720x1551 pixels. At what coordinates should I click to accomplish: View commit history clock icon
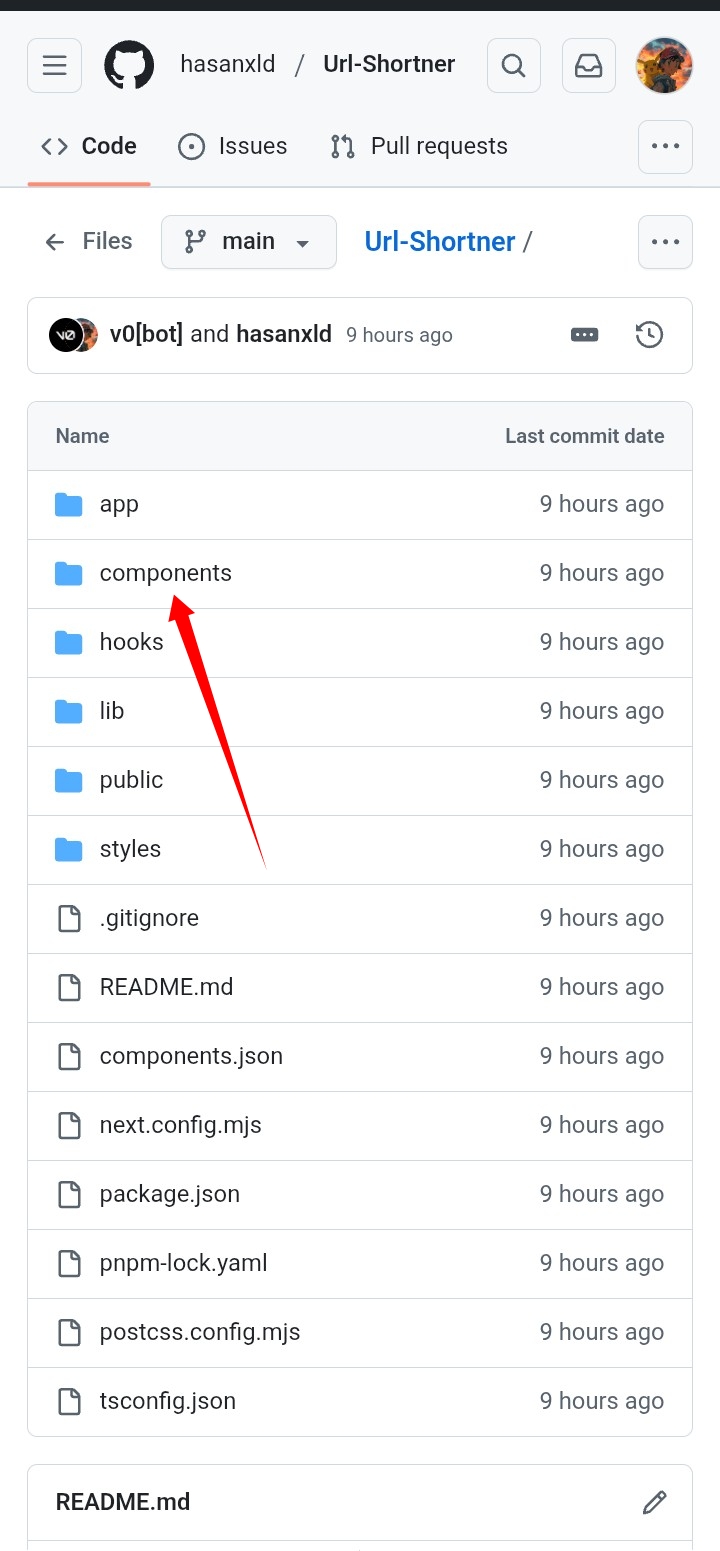tap(649, 335)
